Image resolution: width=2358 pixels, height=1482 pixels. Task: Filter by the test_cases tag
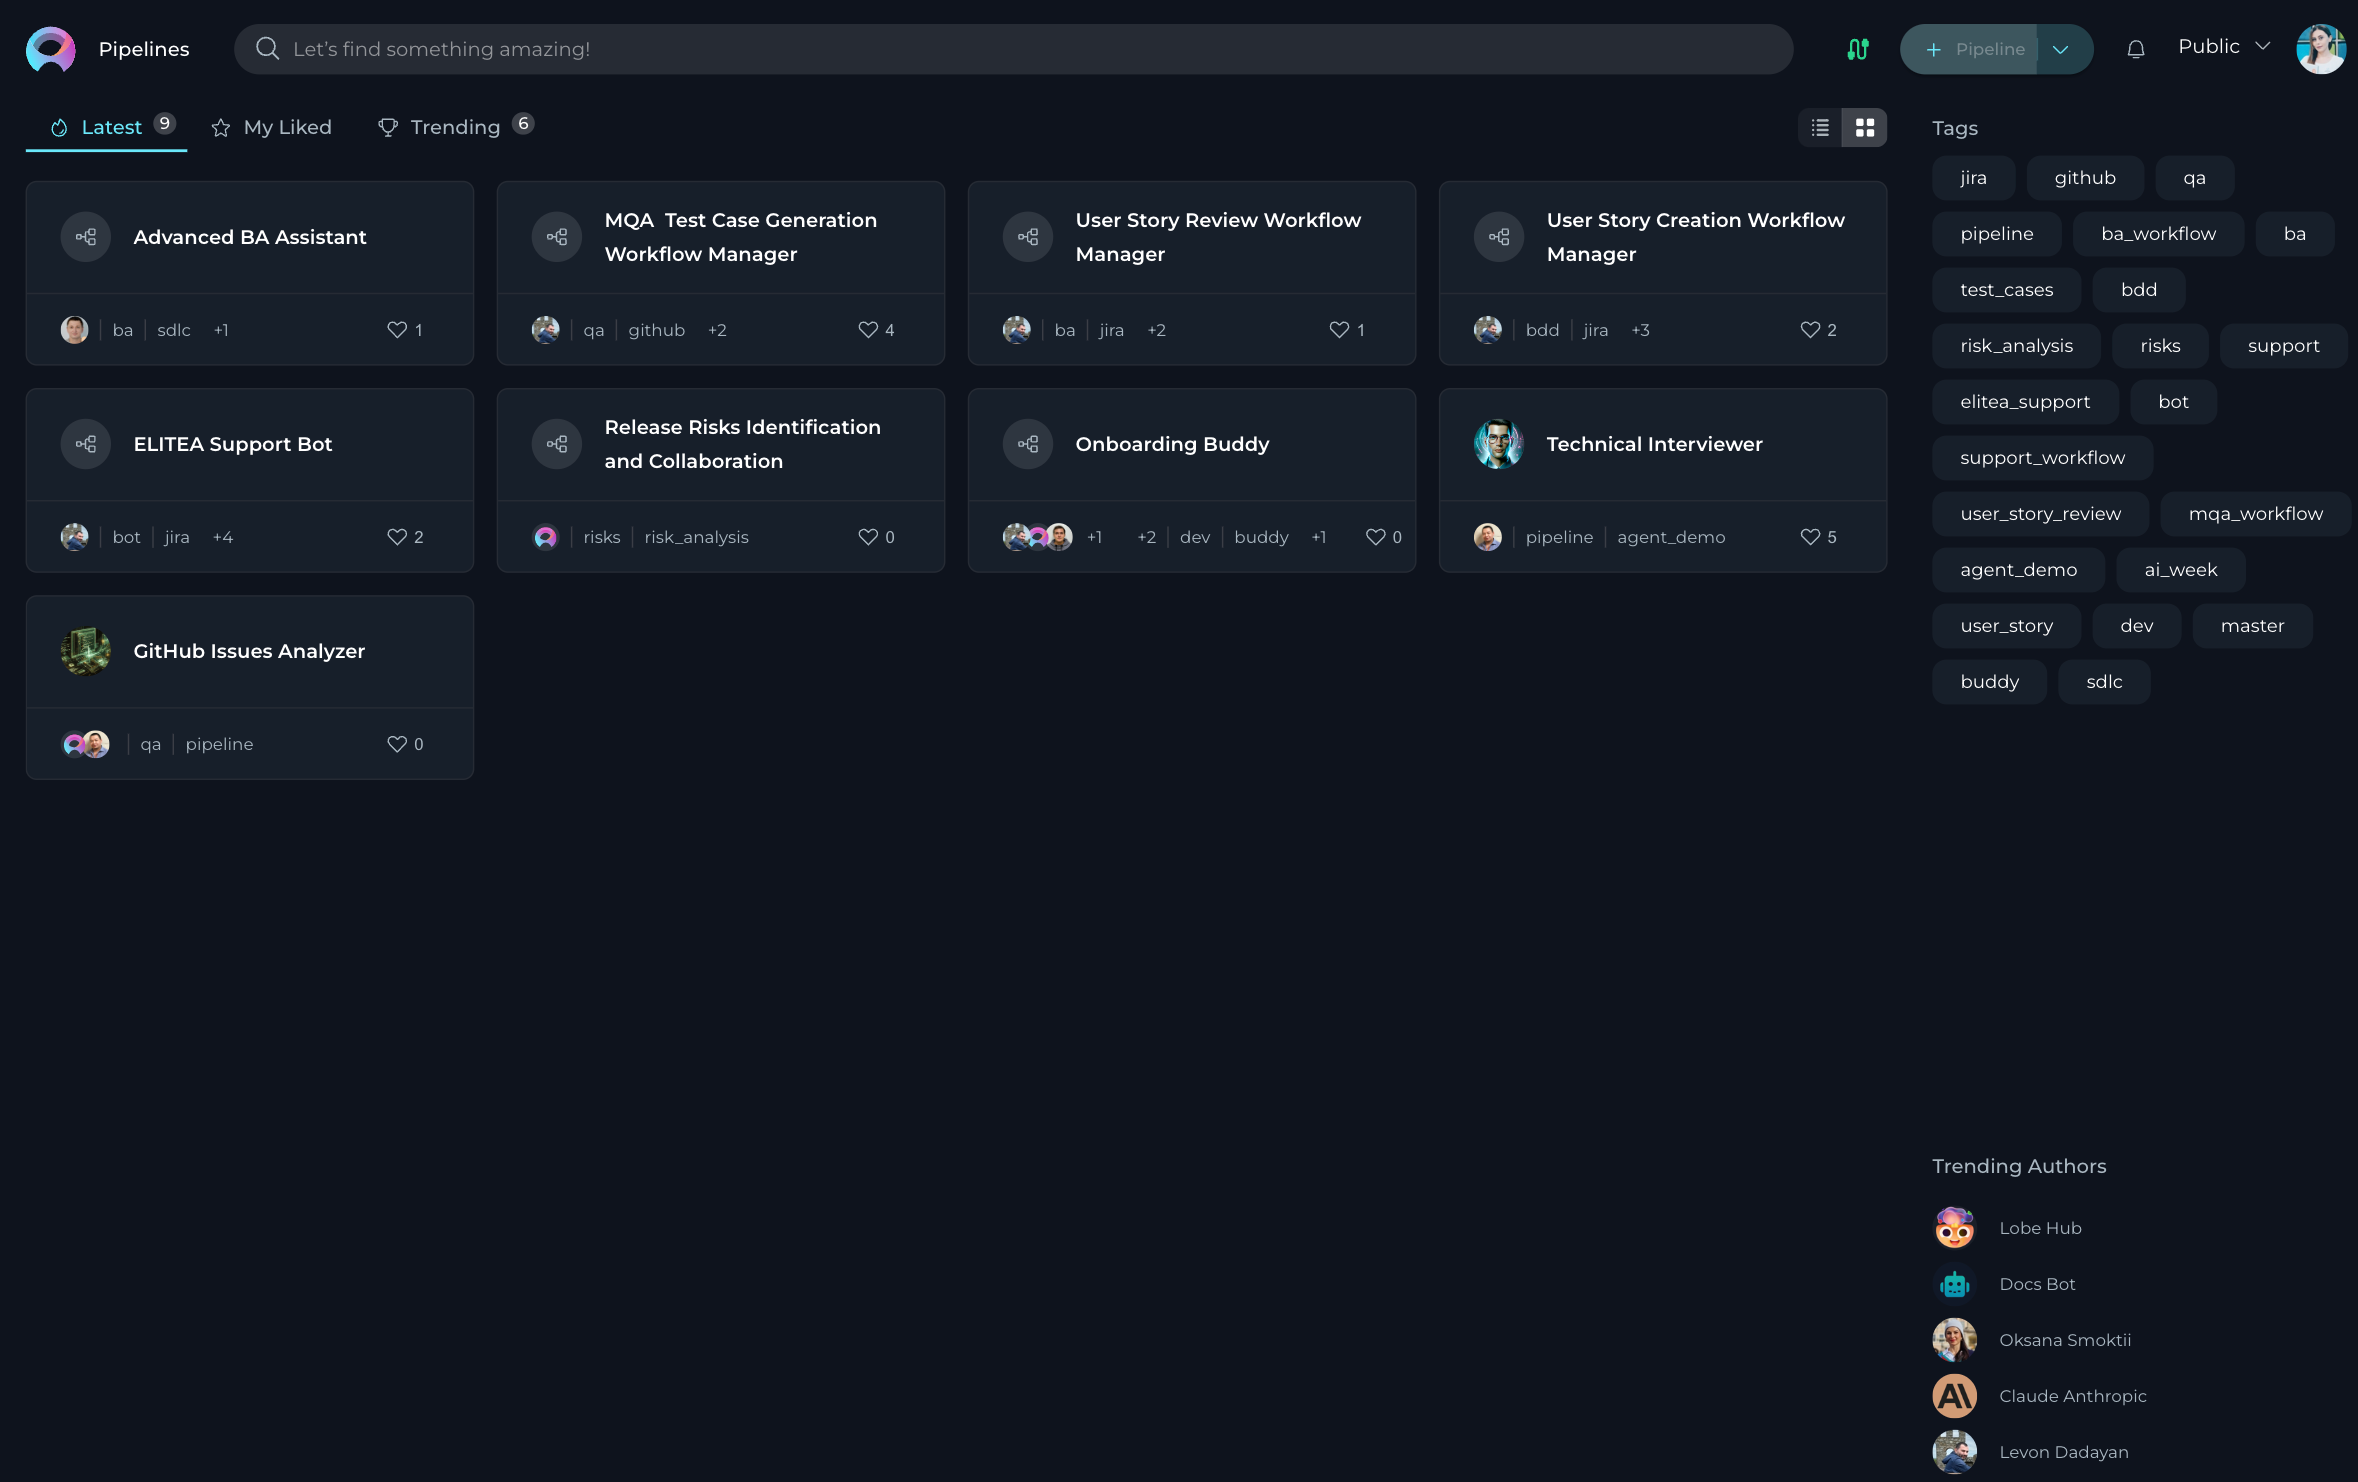click(x=2006, y=290)
